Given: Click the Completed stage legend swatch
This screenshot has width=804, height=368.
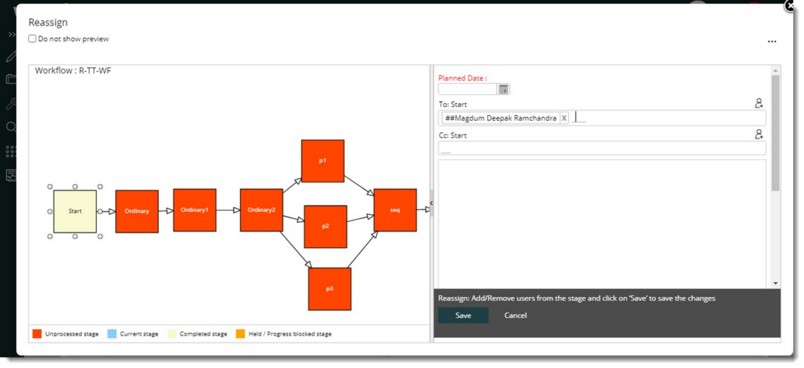Looking at the screenshot, I should coord(172,334).
